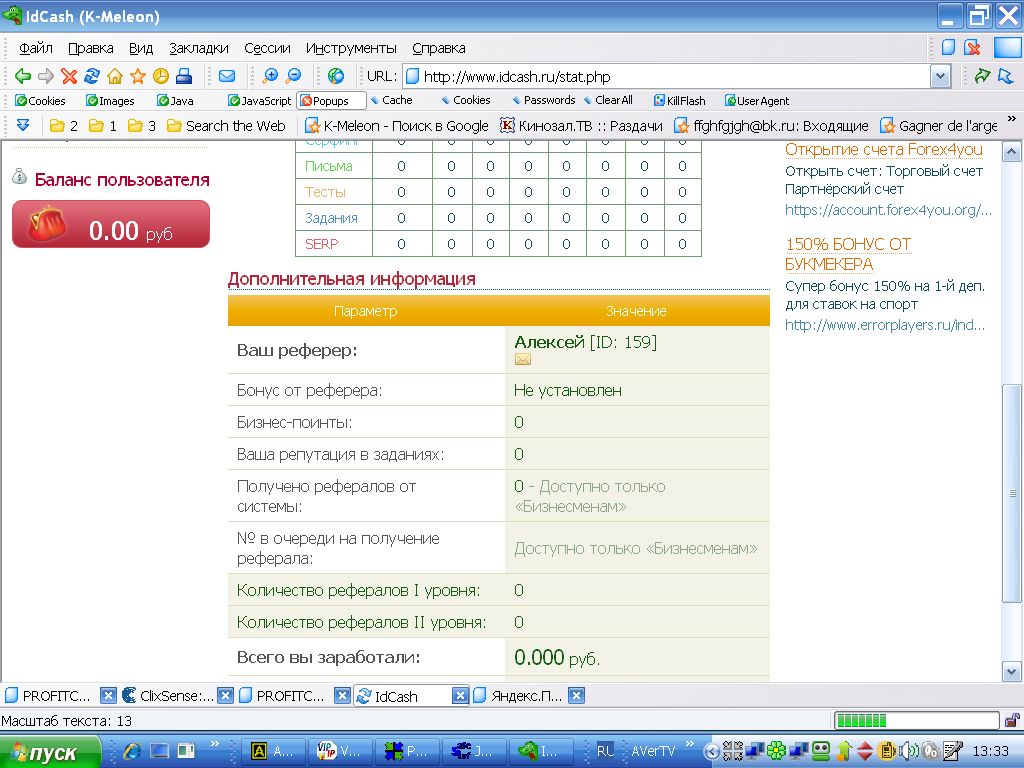Switch to the ClixSense tab
This screenshot has width=1024, height=768.
[x=168, y=696]
